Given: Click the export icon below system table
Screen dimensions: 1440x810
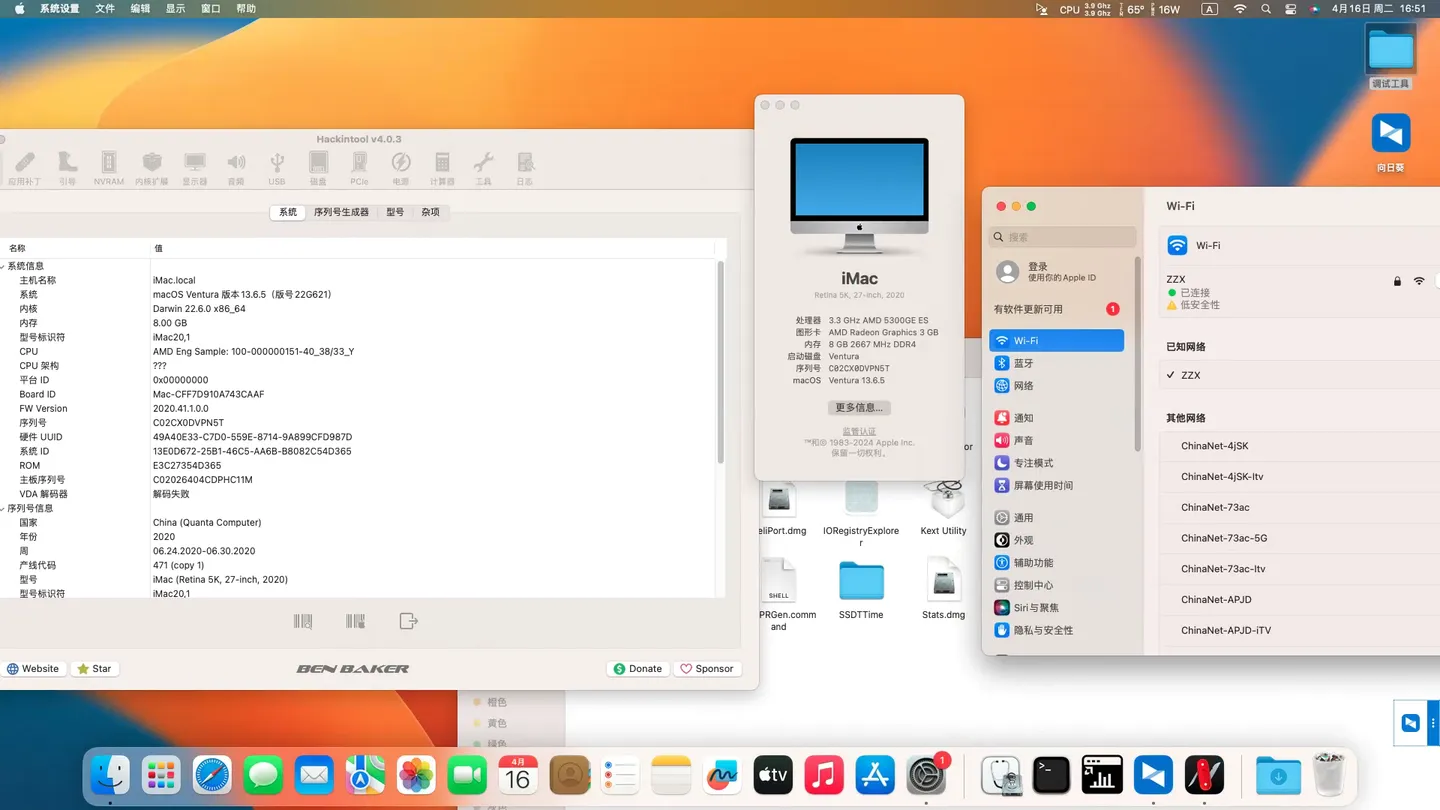Looking at the screenshot, I should 408,622.
